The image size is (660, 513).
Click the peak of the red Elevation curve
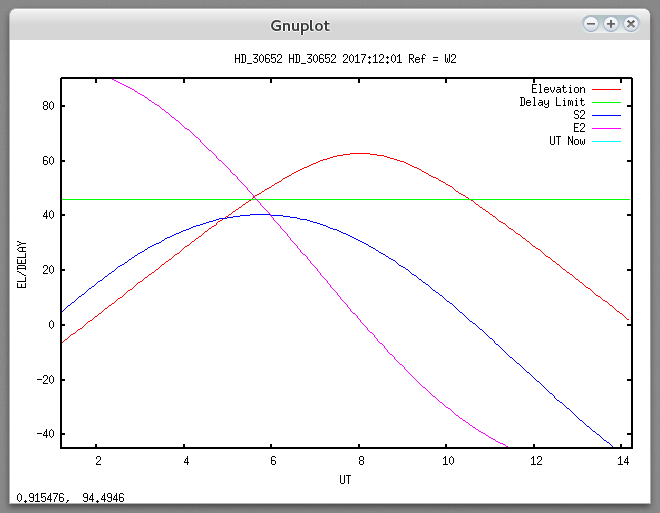[x=358, y=153]
